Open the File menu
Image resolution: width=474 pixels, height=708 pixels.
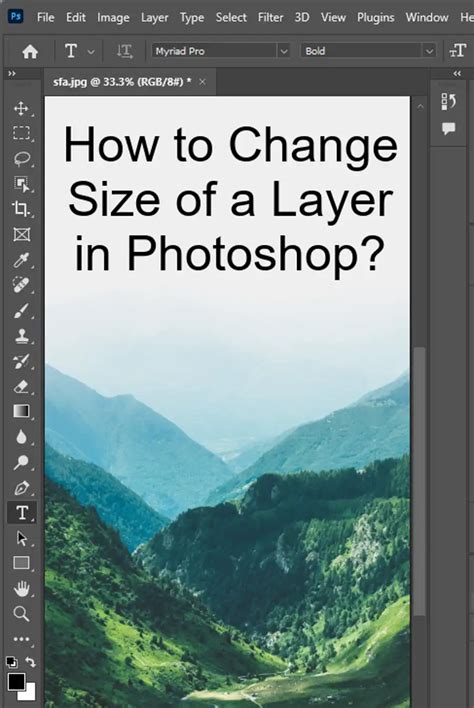[x=46, y=18]
